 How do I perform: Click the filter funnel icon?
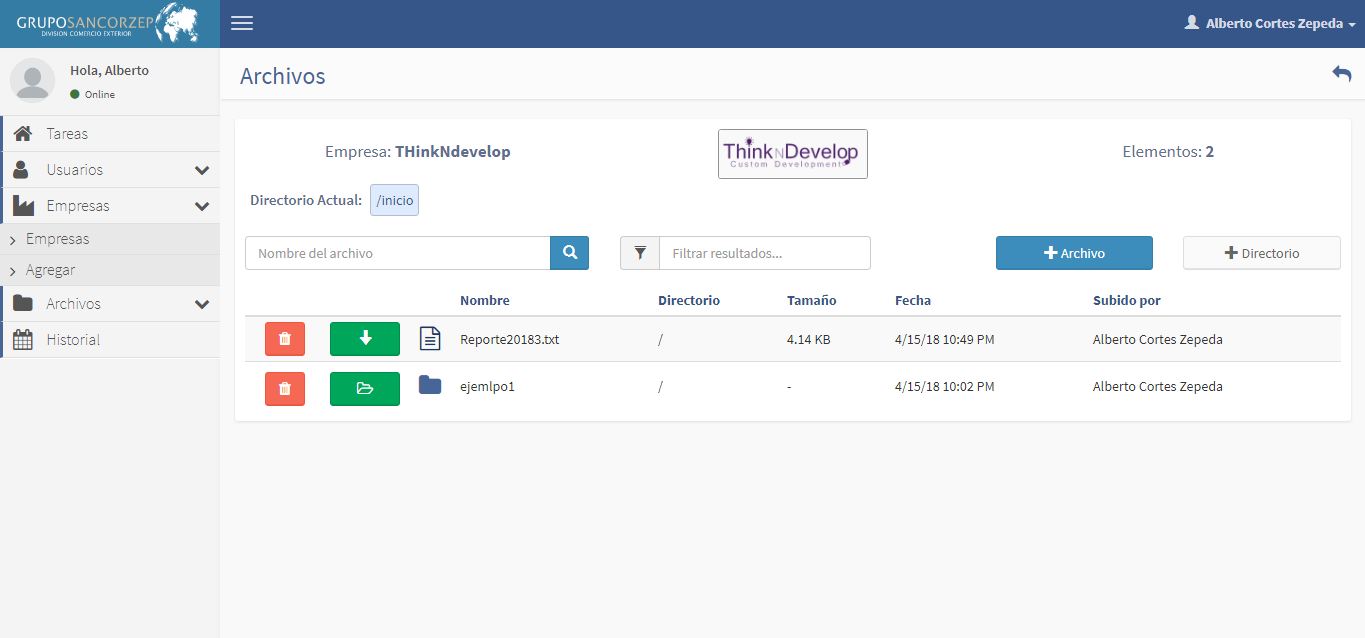pos(640,253)
